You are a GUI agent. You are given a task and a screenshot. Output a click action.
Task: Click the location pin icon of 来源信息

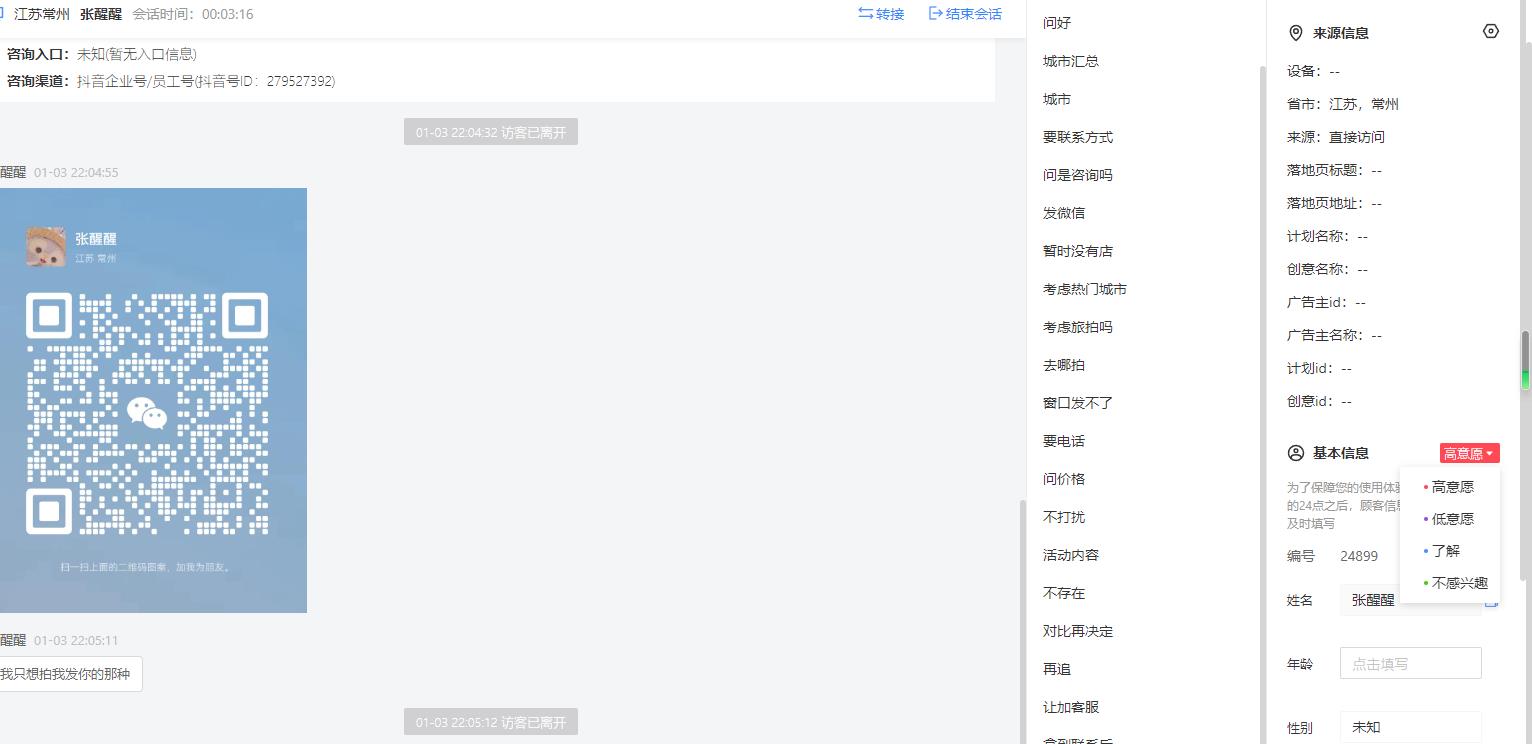[x=1295, y=33]
